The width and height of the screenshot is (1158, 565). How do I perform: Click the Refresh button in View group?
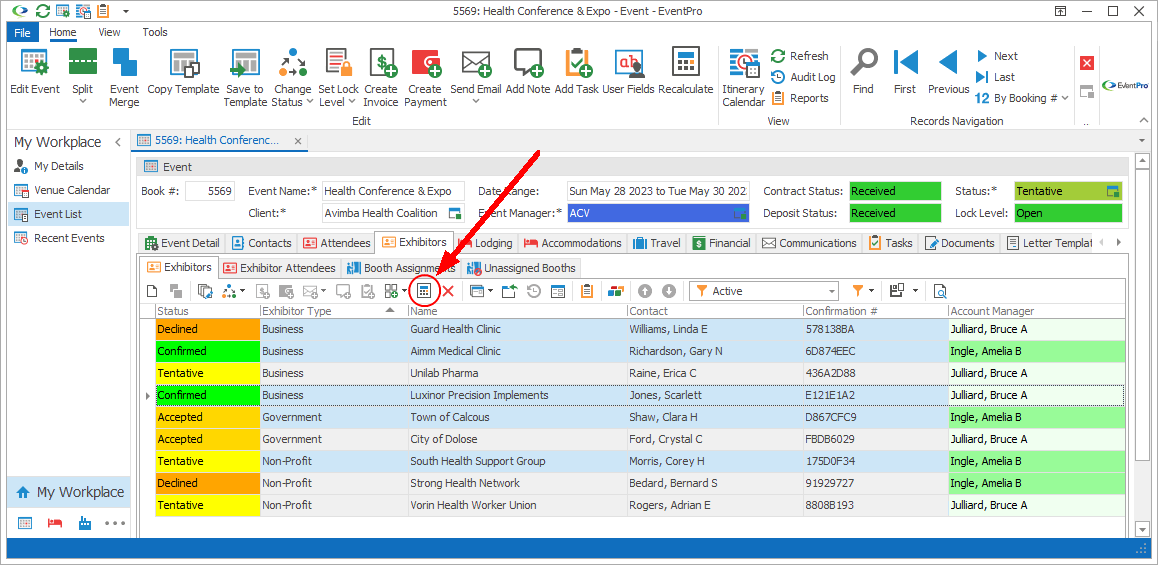click(800, 56)
